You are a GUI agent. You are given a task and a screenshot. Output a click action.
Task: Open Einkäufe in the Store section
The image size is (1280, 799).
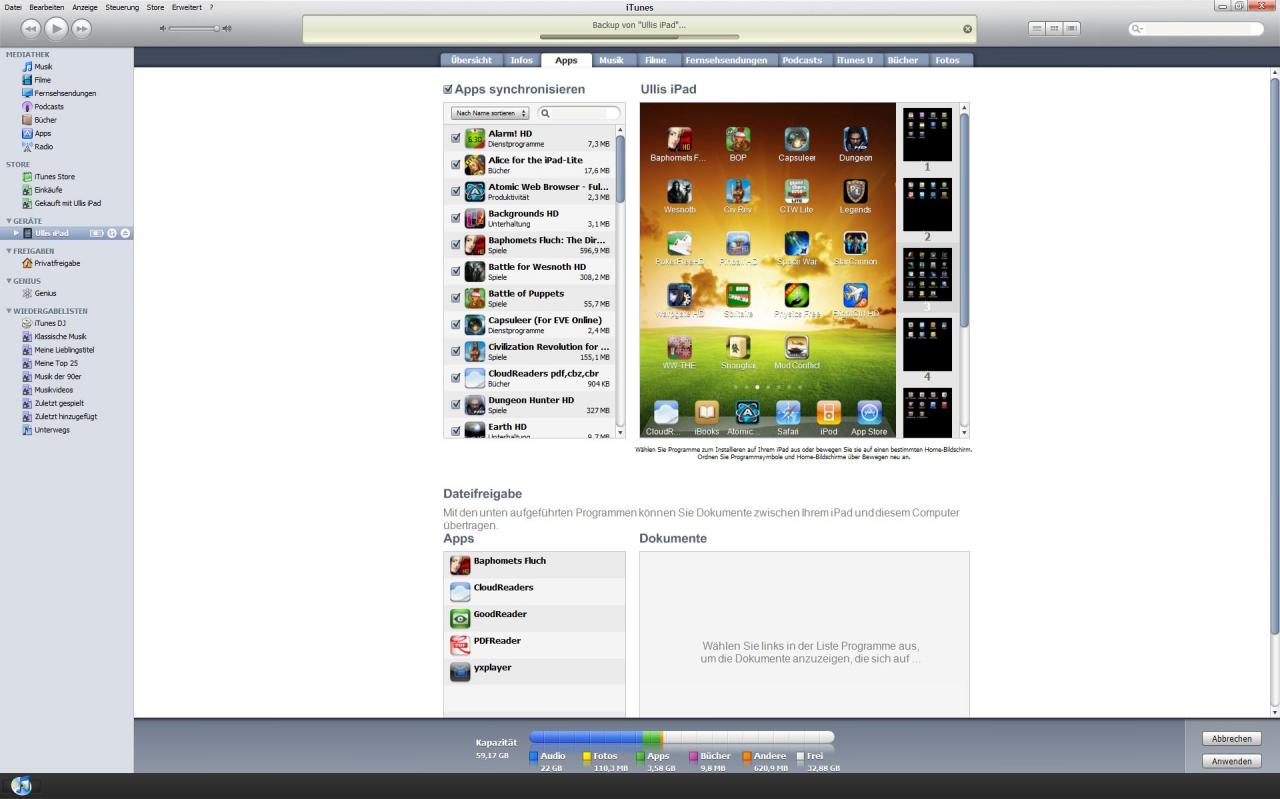48,190
